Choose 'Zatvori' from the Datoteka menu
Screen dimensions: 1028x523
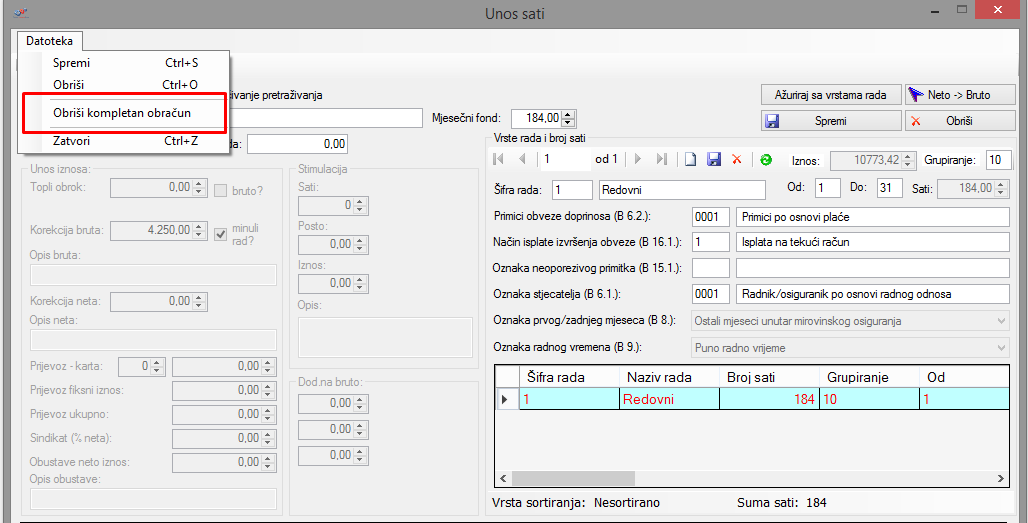[70, 141]
